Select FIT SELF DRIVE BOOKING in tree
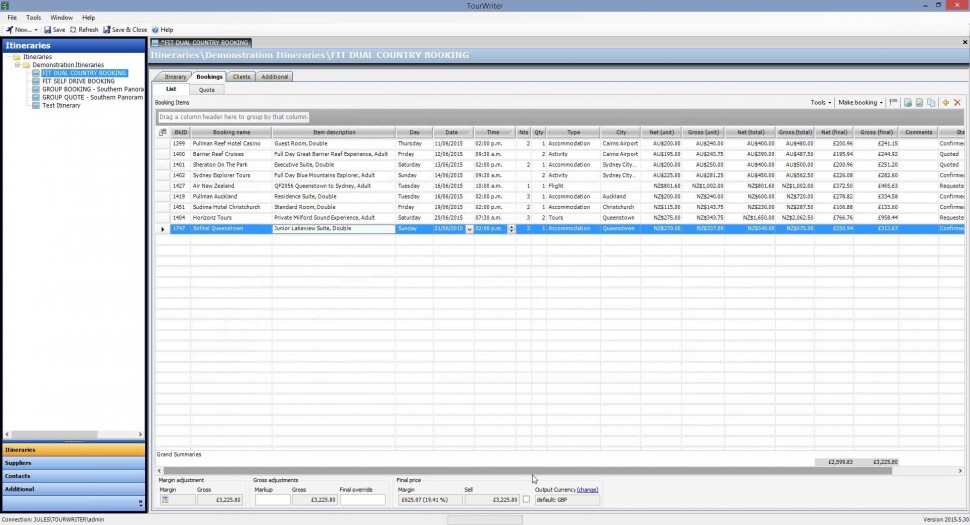The width and height of the screenshot is (970, 525). (x=78, y=81)
